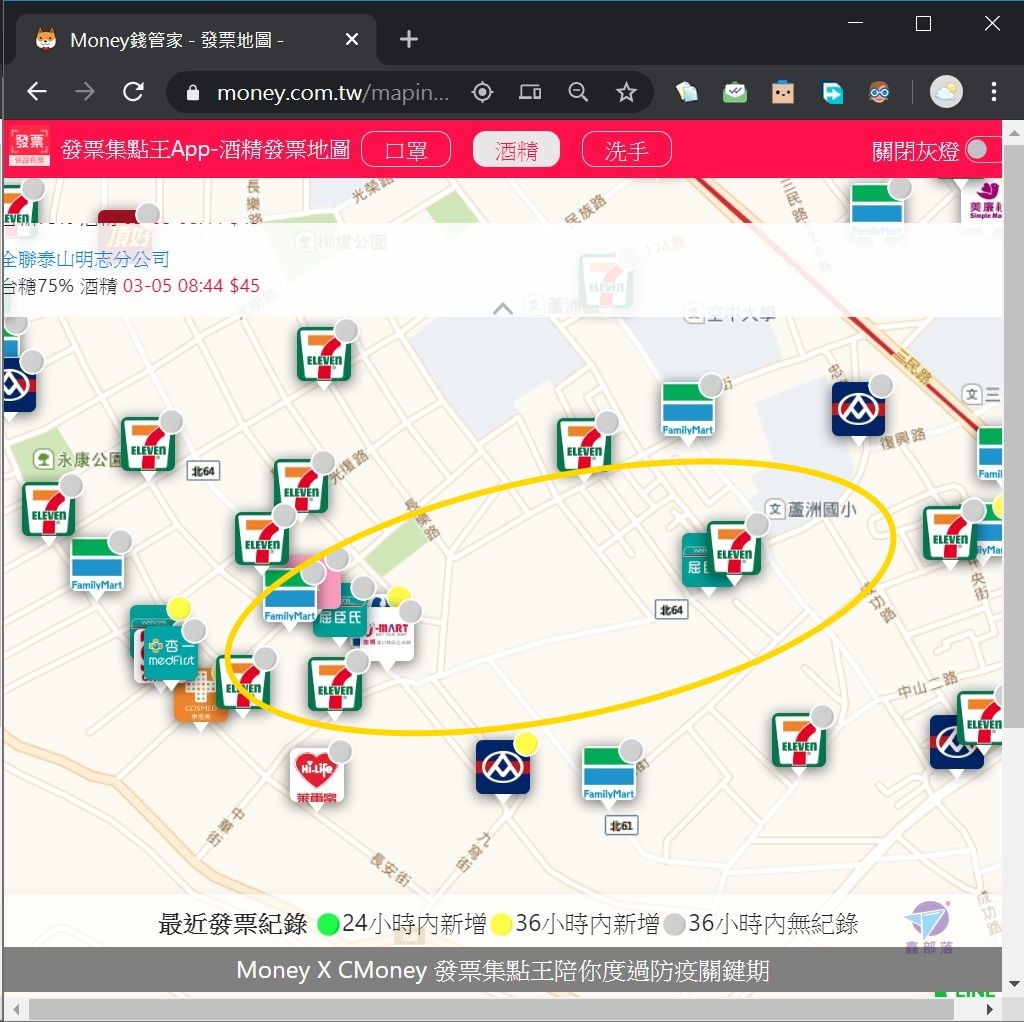Bookmark this page with the star icon

(x=626, y=92)
